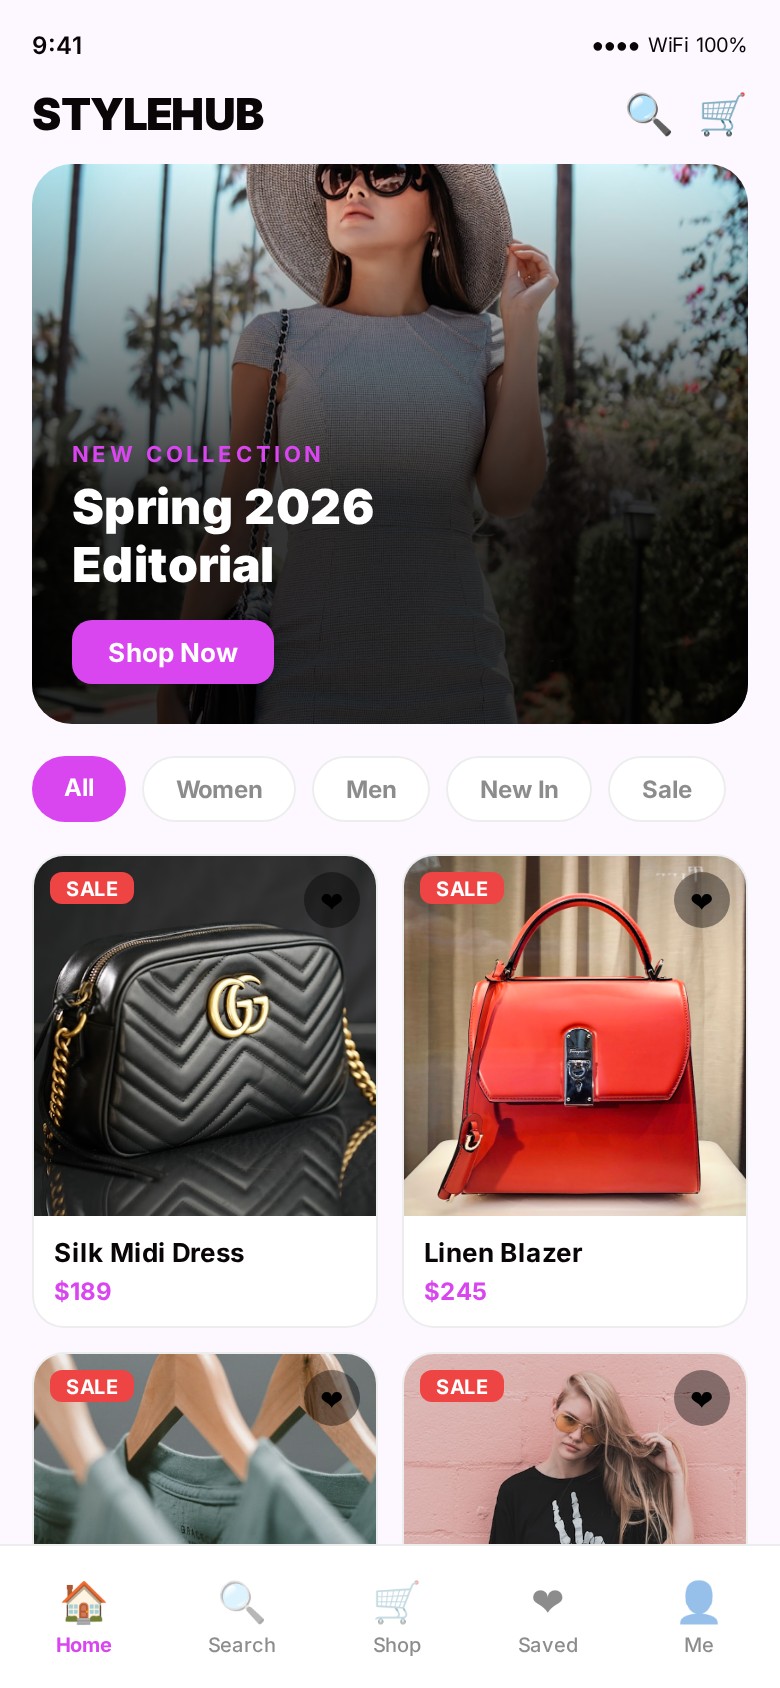Screen dimensions: 780x1688
Task: Click the STYLEHUB logo title
Action: [x=148, y=115]
